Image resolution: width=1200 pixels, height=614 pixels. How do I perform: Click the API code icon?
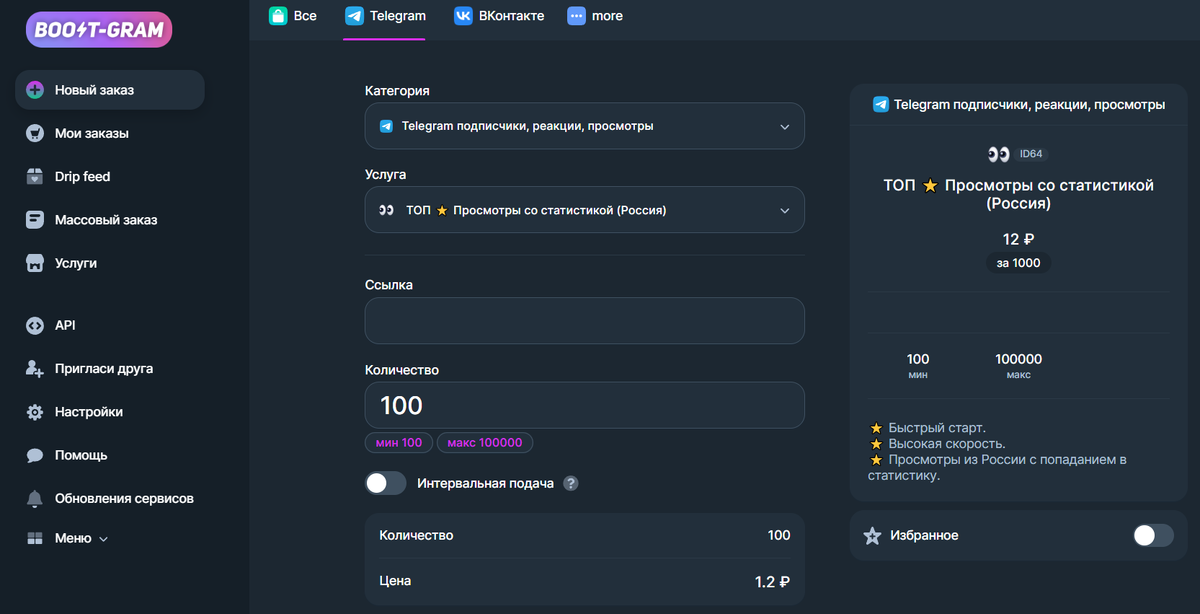point(35,325)
